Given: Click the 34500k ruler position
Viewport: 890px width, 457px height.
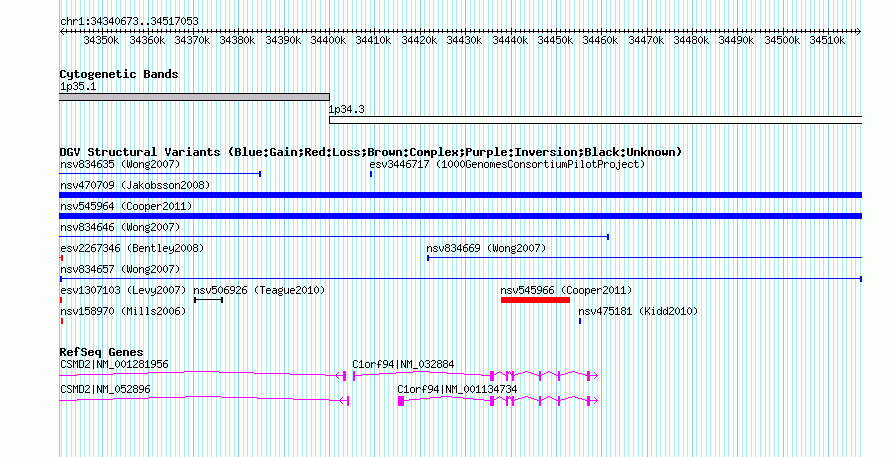Looking at the screenshot, I should (x=783, y=41).
